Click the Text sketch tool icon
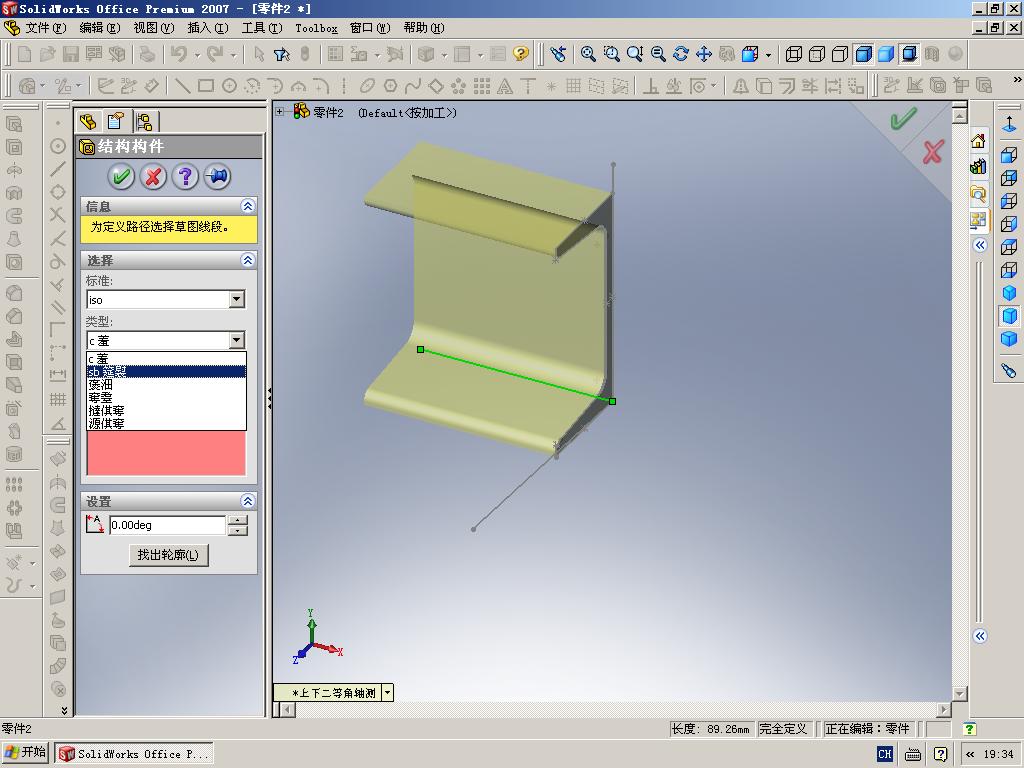 (505, 86)
